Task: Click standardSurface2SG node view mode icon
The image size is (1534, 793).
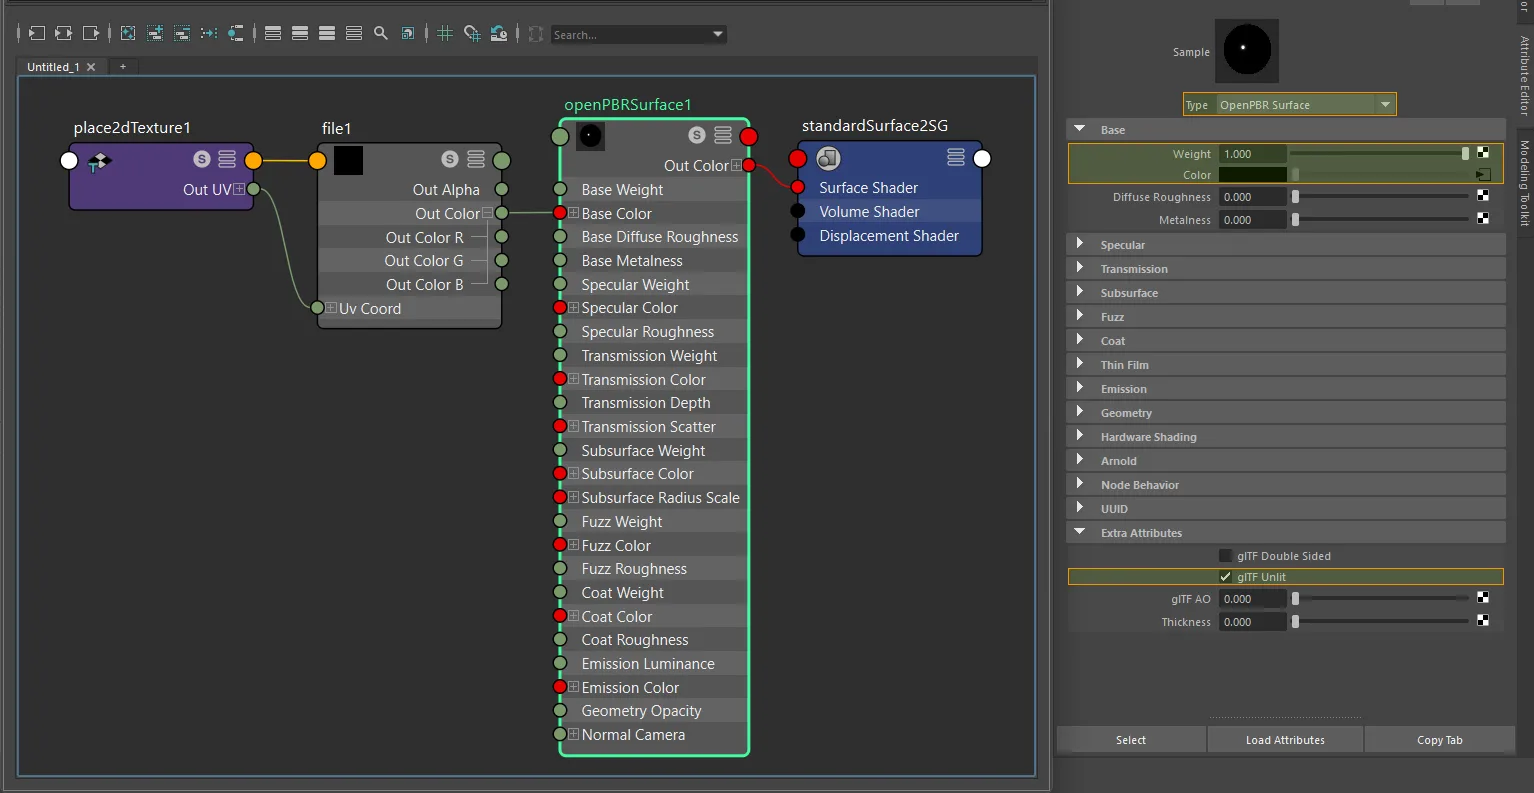Action: 956,157
